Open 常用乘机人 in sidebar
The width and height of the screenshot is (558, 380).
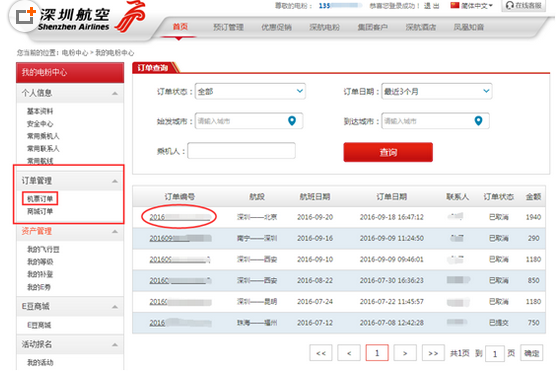tap(43, 136)
